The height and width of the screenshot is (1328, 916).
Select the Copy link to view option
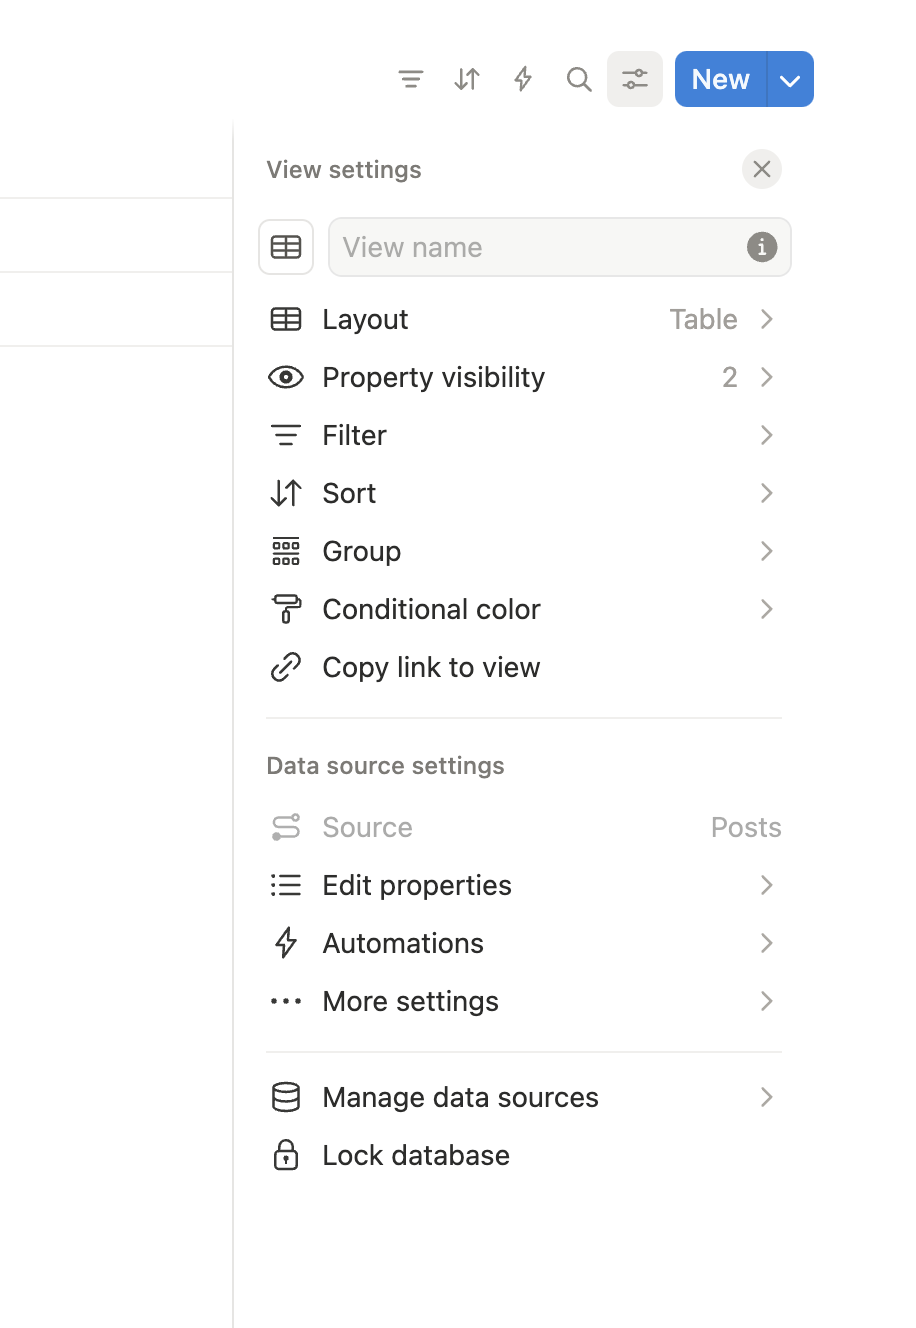(x=431, y=667)
